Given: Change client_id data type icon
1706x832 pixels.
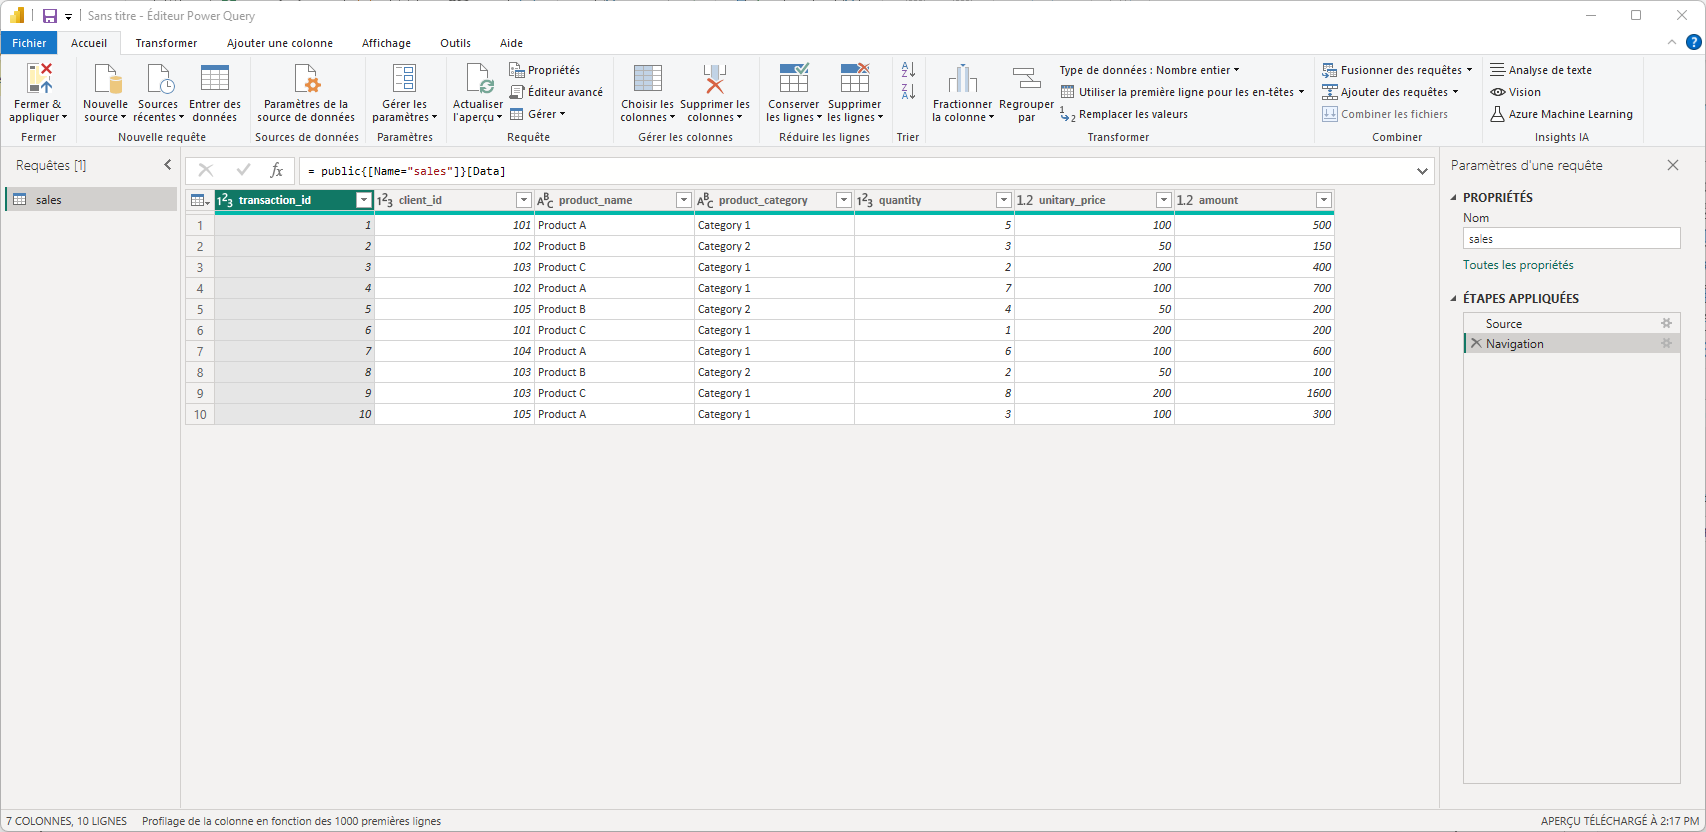Looking at the screenshot, I should pyautogui.click(x=385, y=200).
